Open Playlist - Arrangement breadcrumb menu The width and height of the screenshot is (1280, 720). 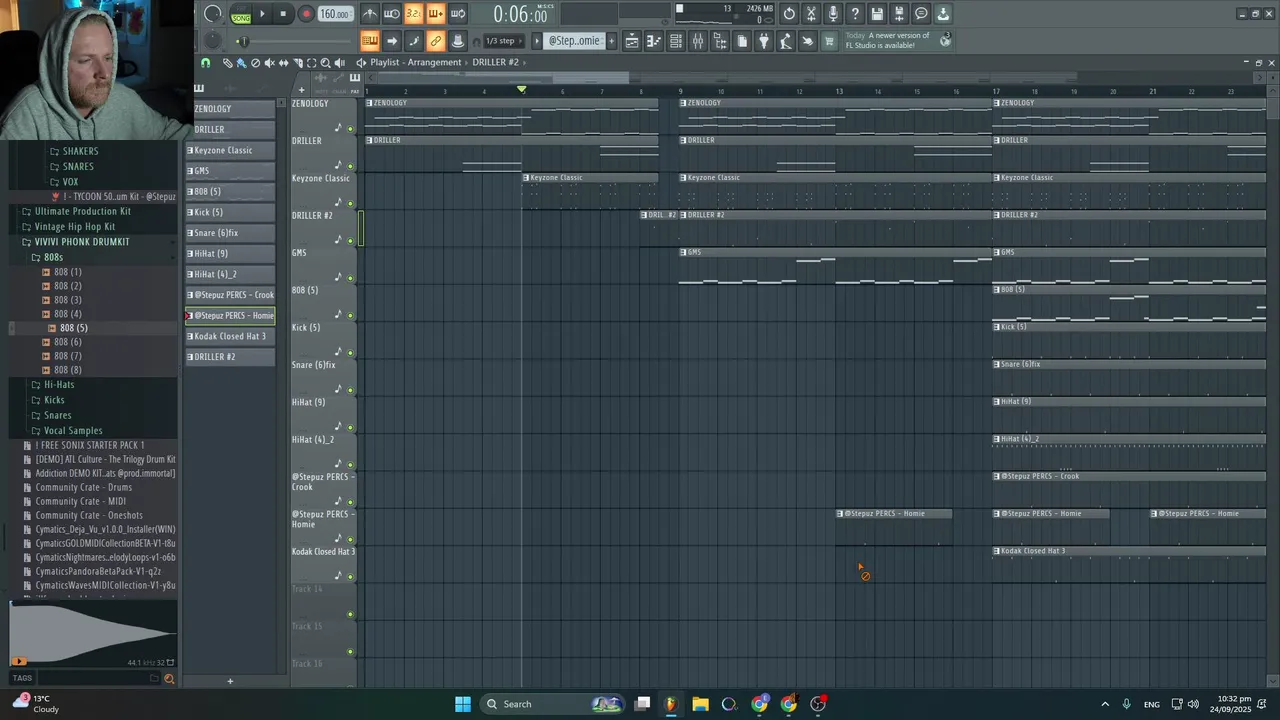(416, 62)
